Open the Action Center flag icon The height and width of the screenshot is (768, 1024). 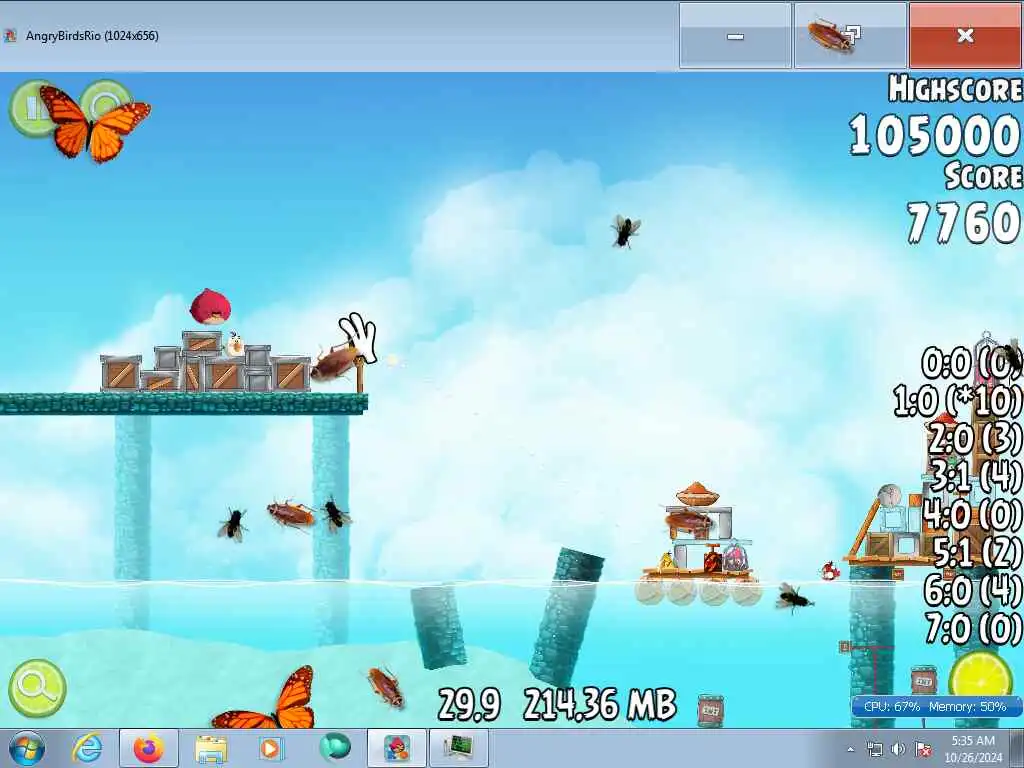point(923,748)
